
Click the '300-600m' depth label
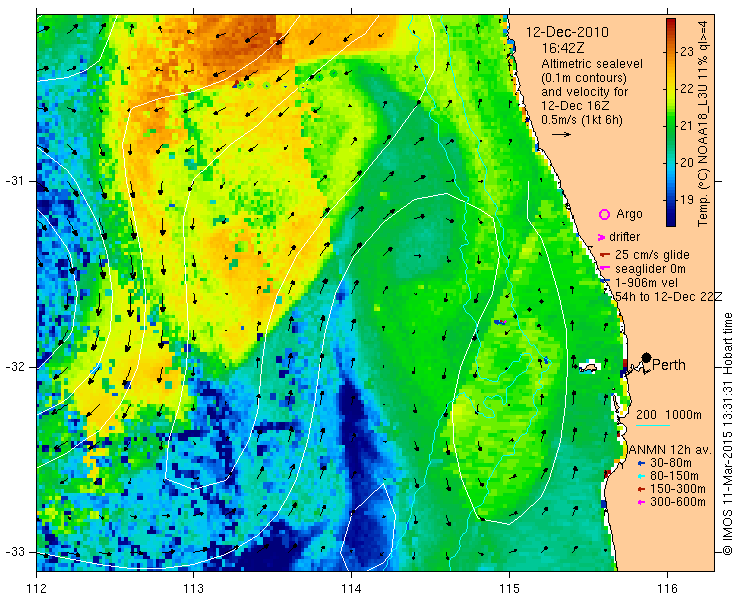tap(678, 502)
